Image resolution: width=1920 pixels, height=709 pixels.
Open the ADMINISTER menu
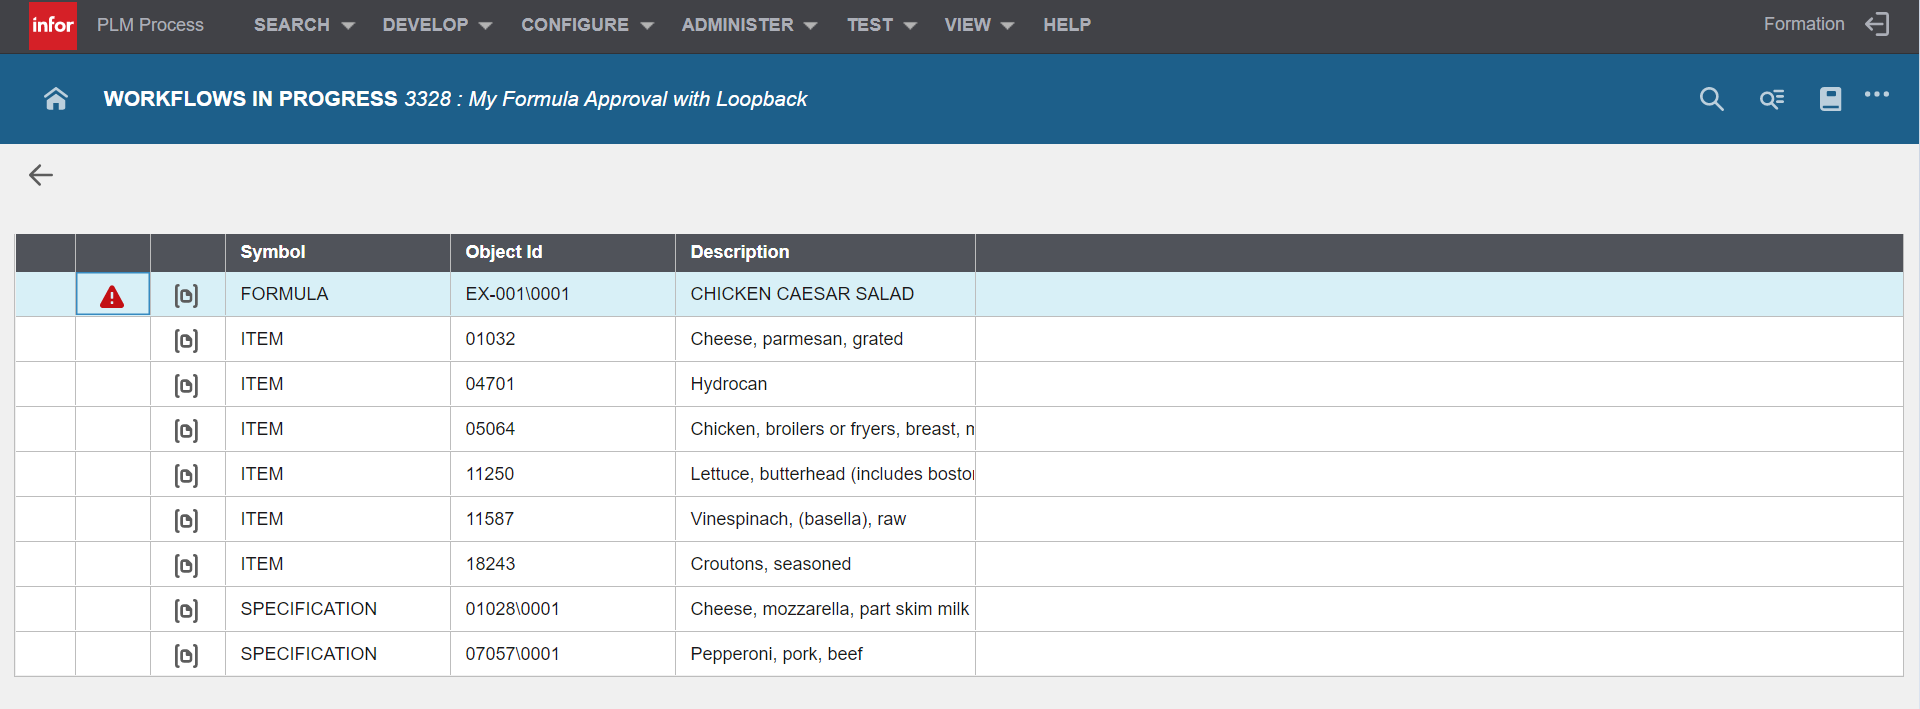pyautogui.click(x=749, y=25)
